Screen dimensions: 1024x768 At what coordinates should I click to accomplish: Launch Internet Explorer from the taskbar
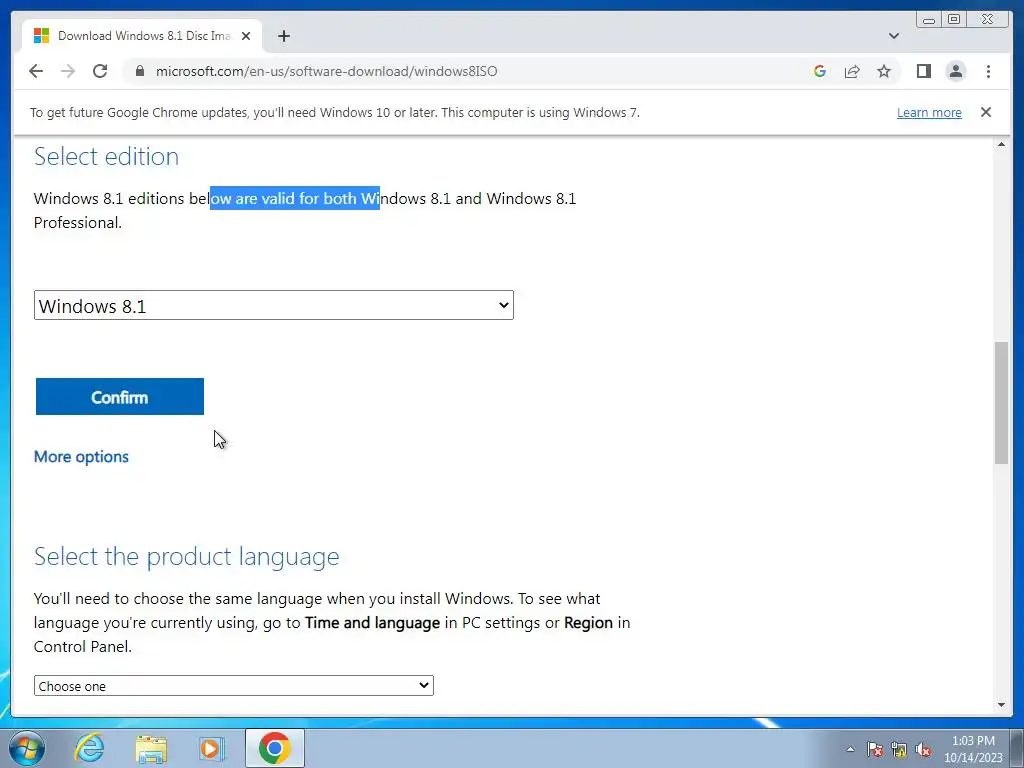(x=89, y=748)
